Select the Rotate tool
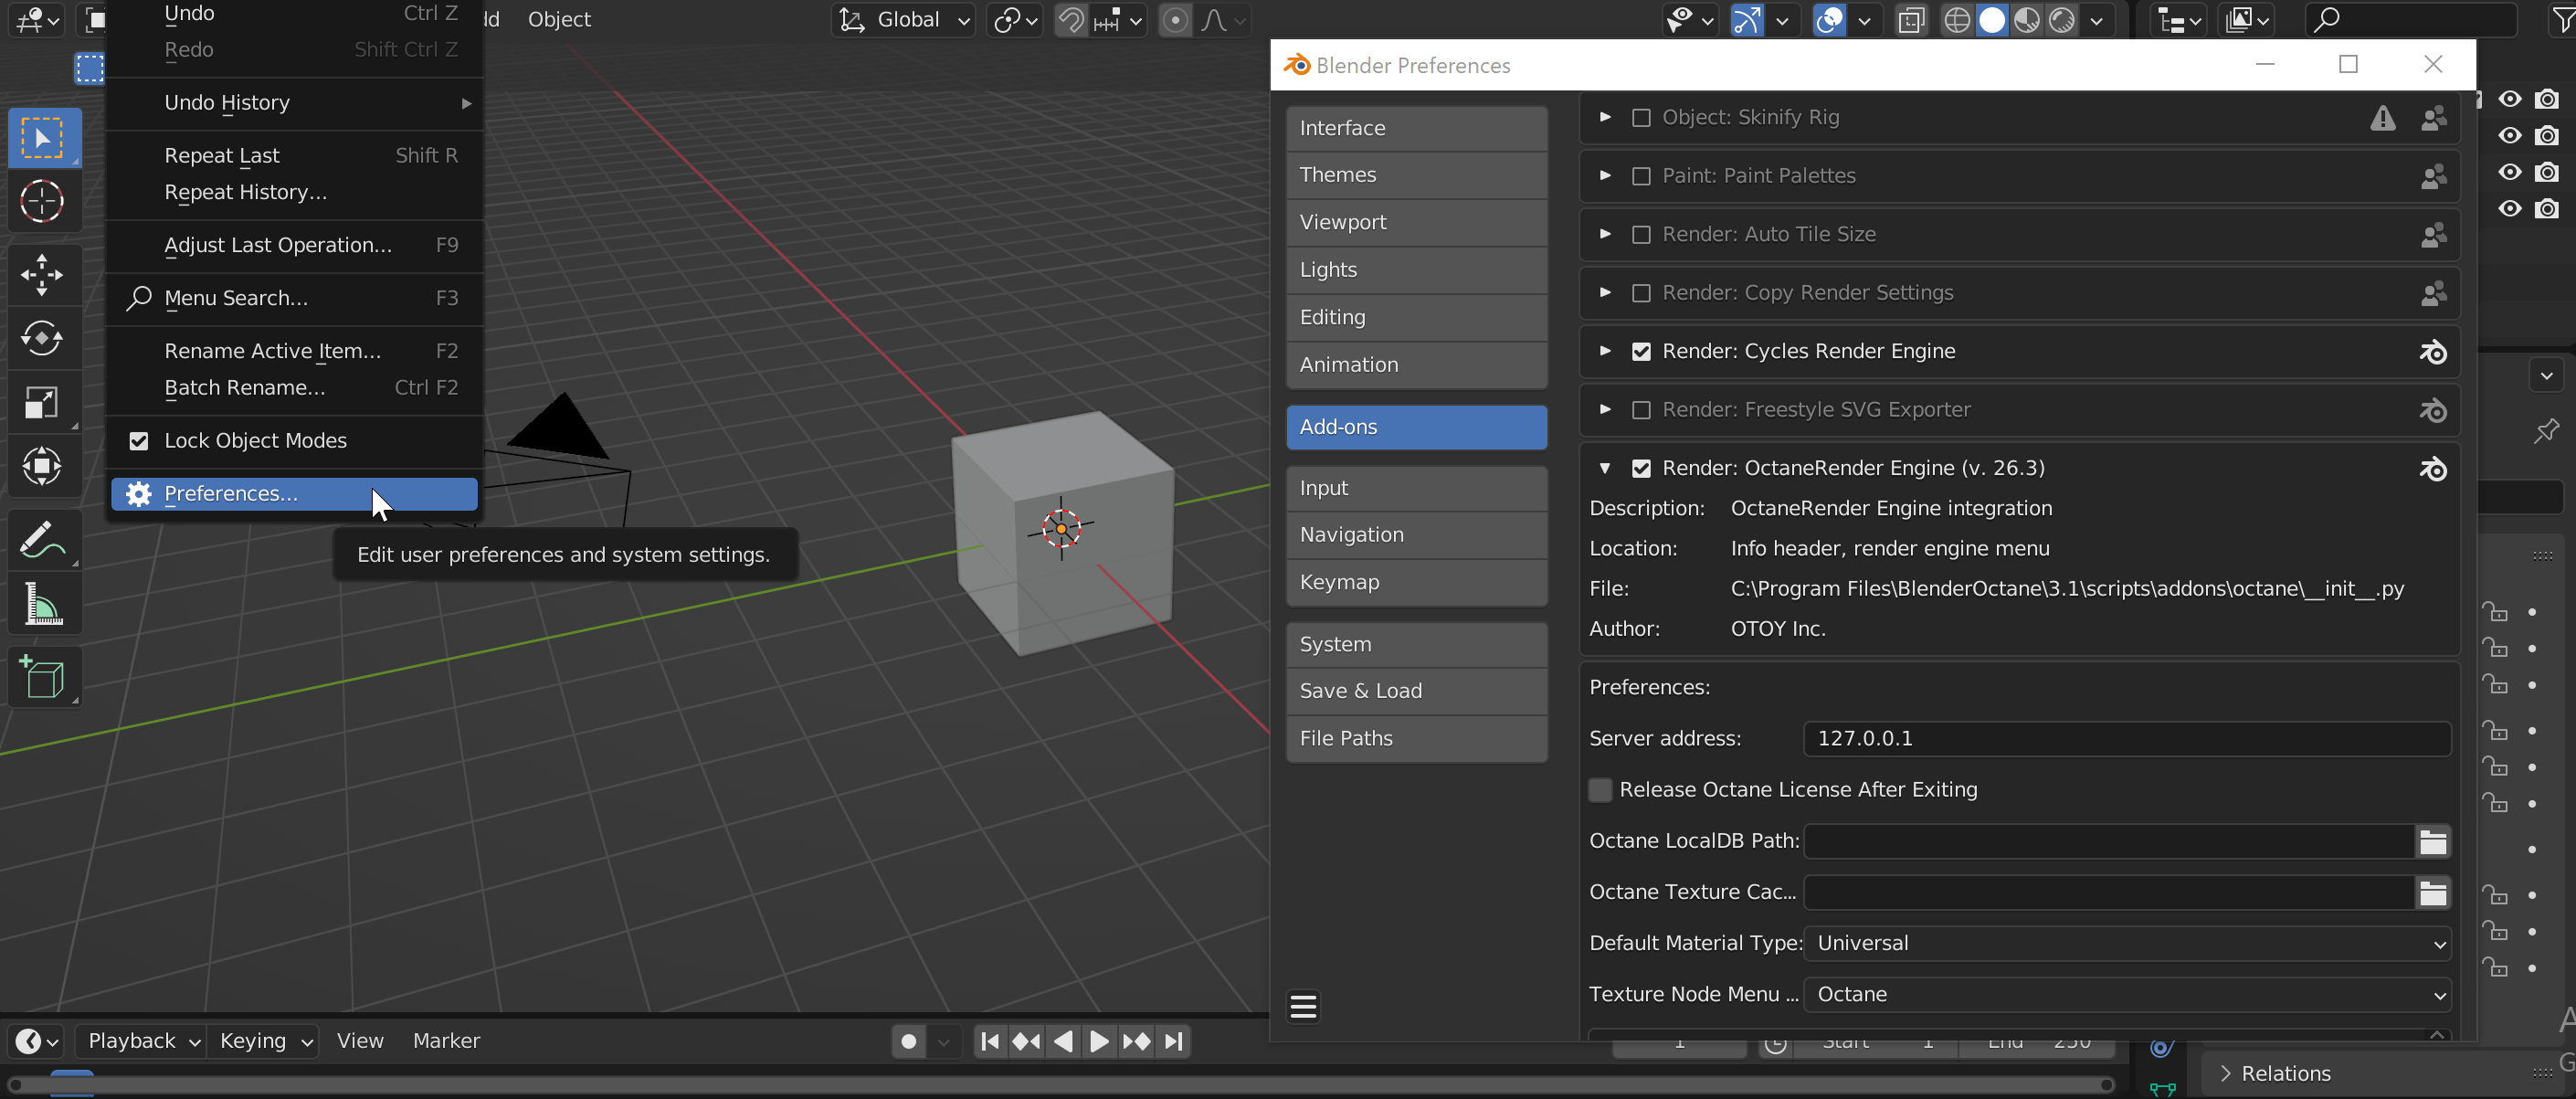The width and height of the screenshot is (2576, 1099). pos(42,338)
